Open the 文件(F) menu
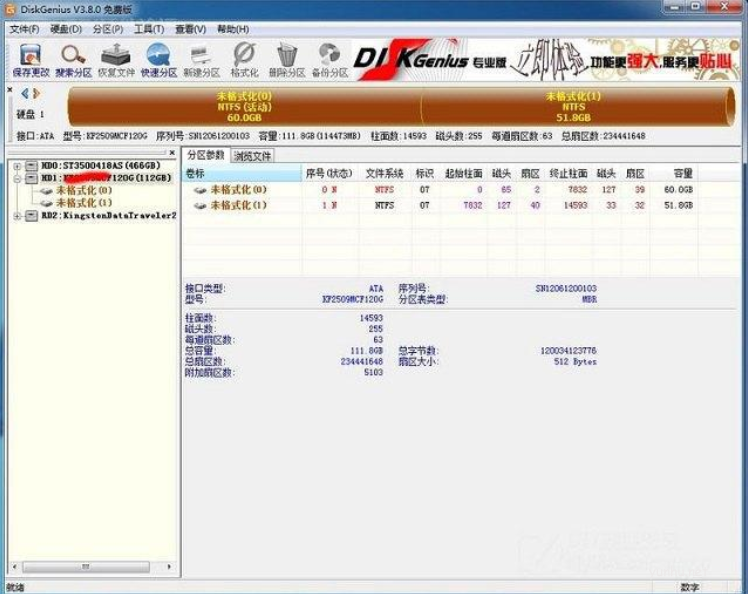Viewport: 748px width, 594px height. [24, 29]
